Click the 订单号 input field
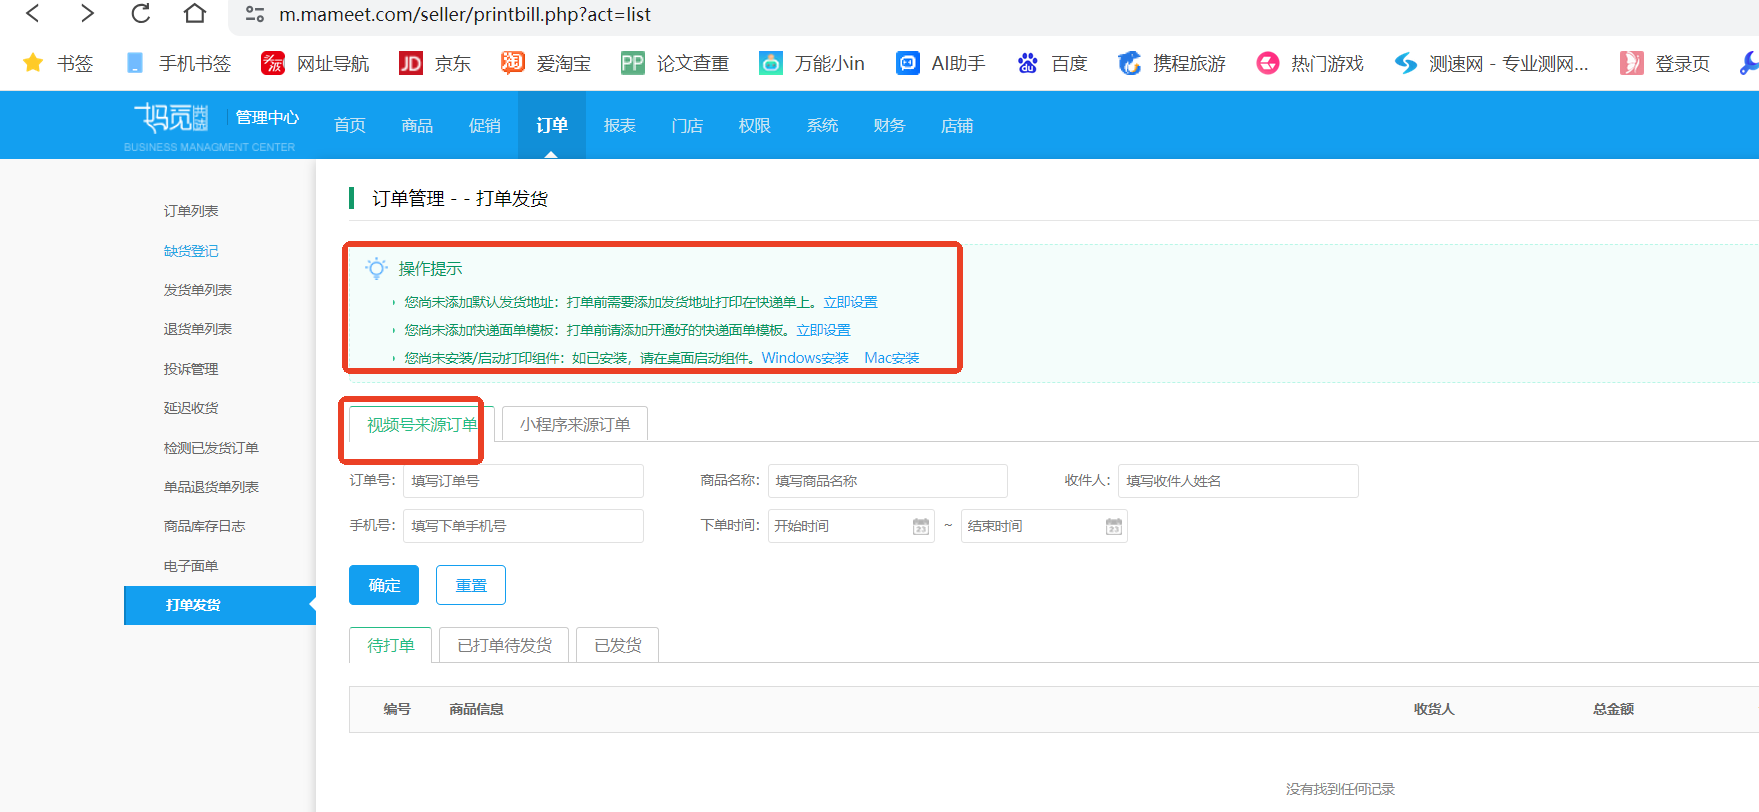 coord(523,481)
